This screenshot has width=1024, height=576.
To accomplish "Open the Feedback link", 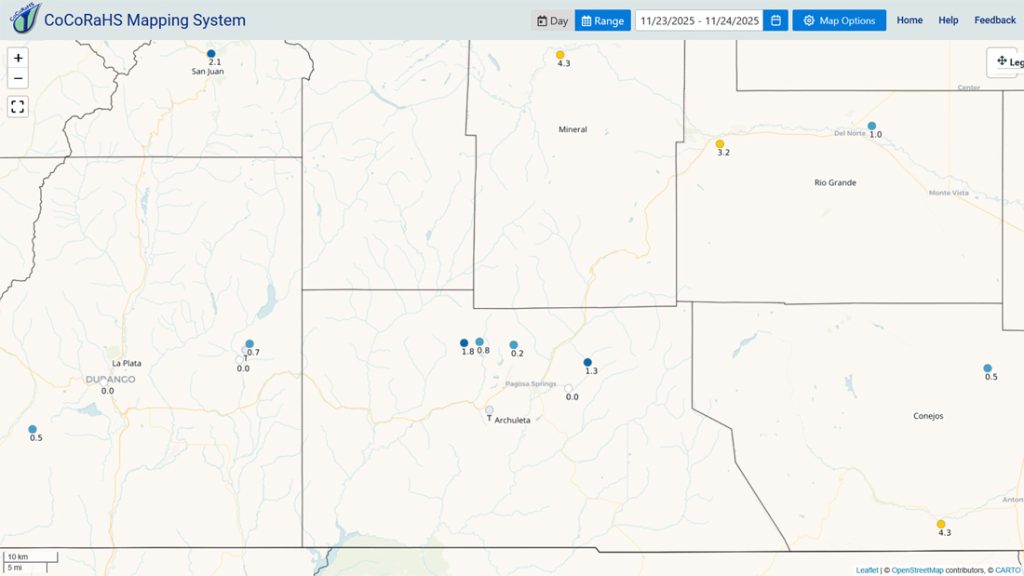I will 995,20.
